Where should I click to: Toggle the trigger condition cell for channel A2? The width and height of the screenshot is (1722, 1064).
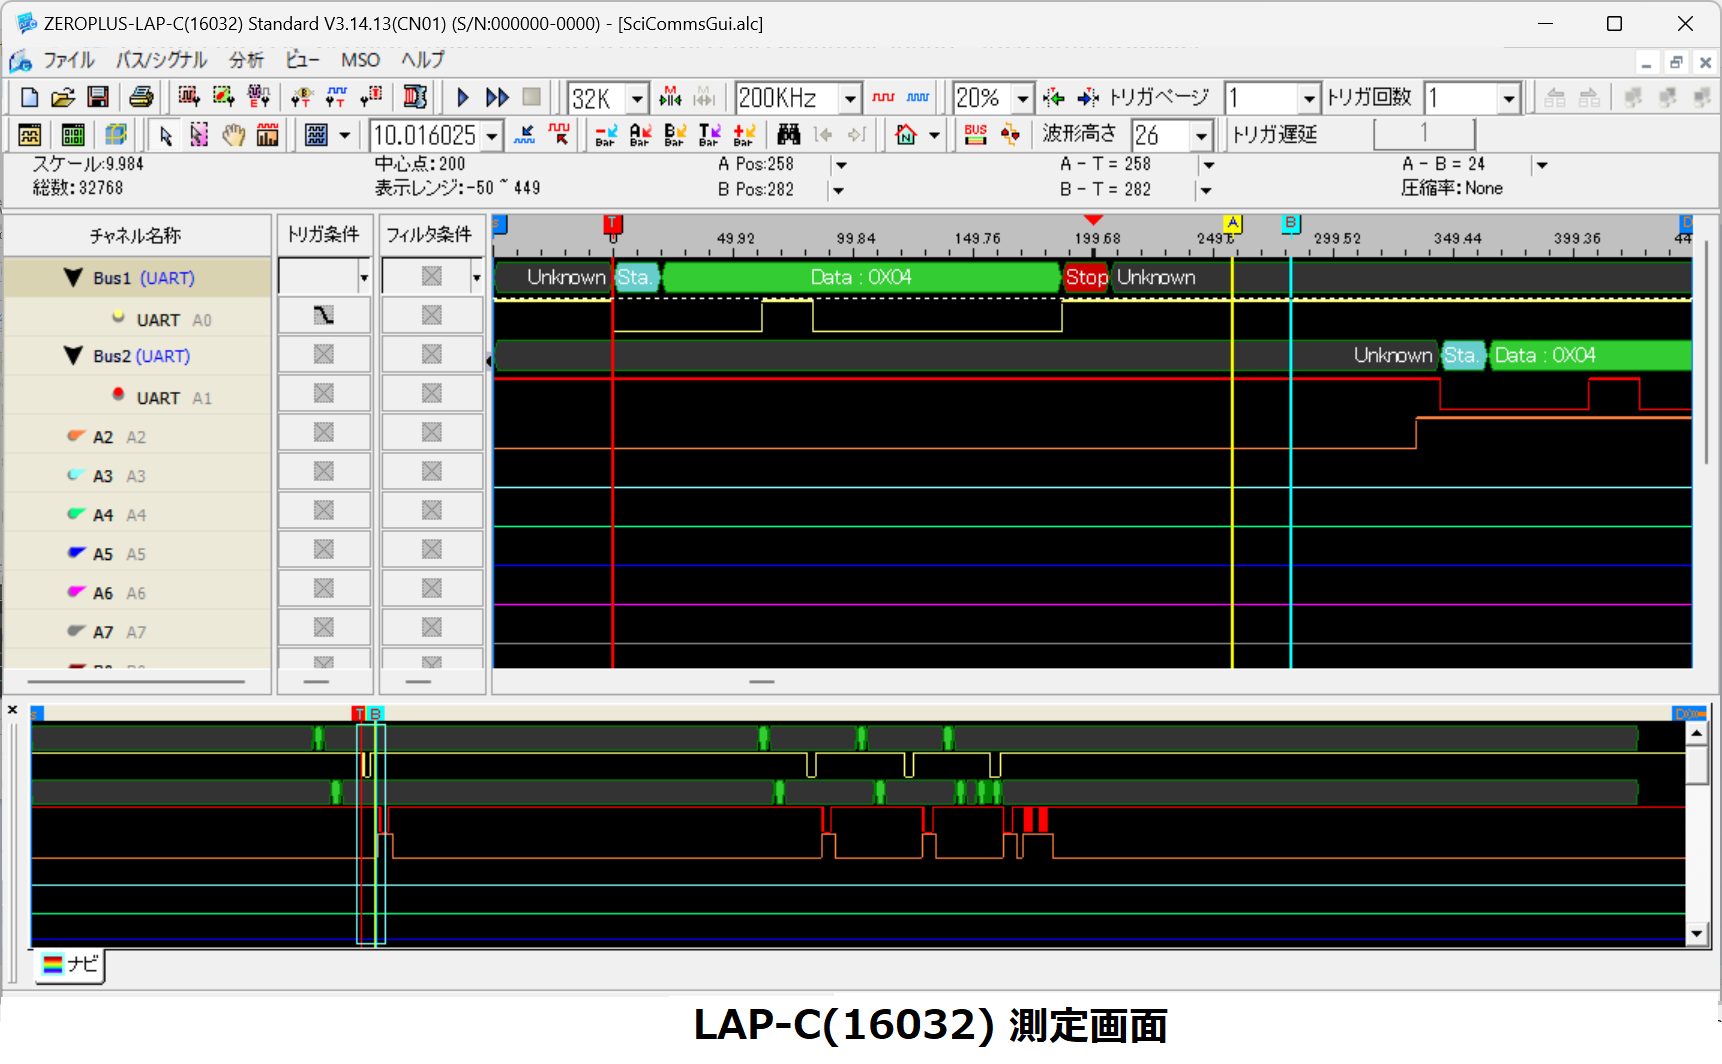(324, 432)
